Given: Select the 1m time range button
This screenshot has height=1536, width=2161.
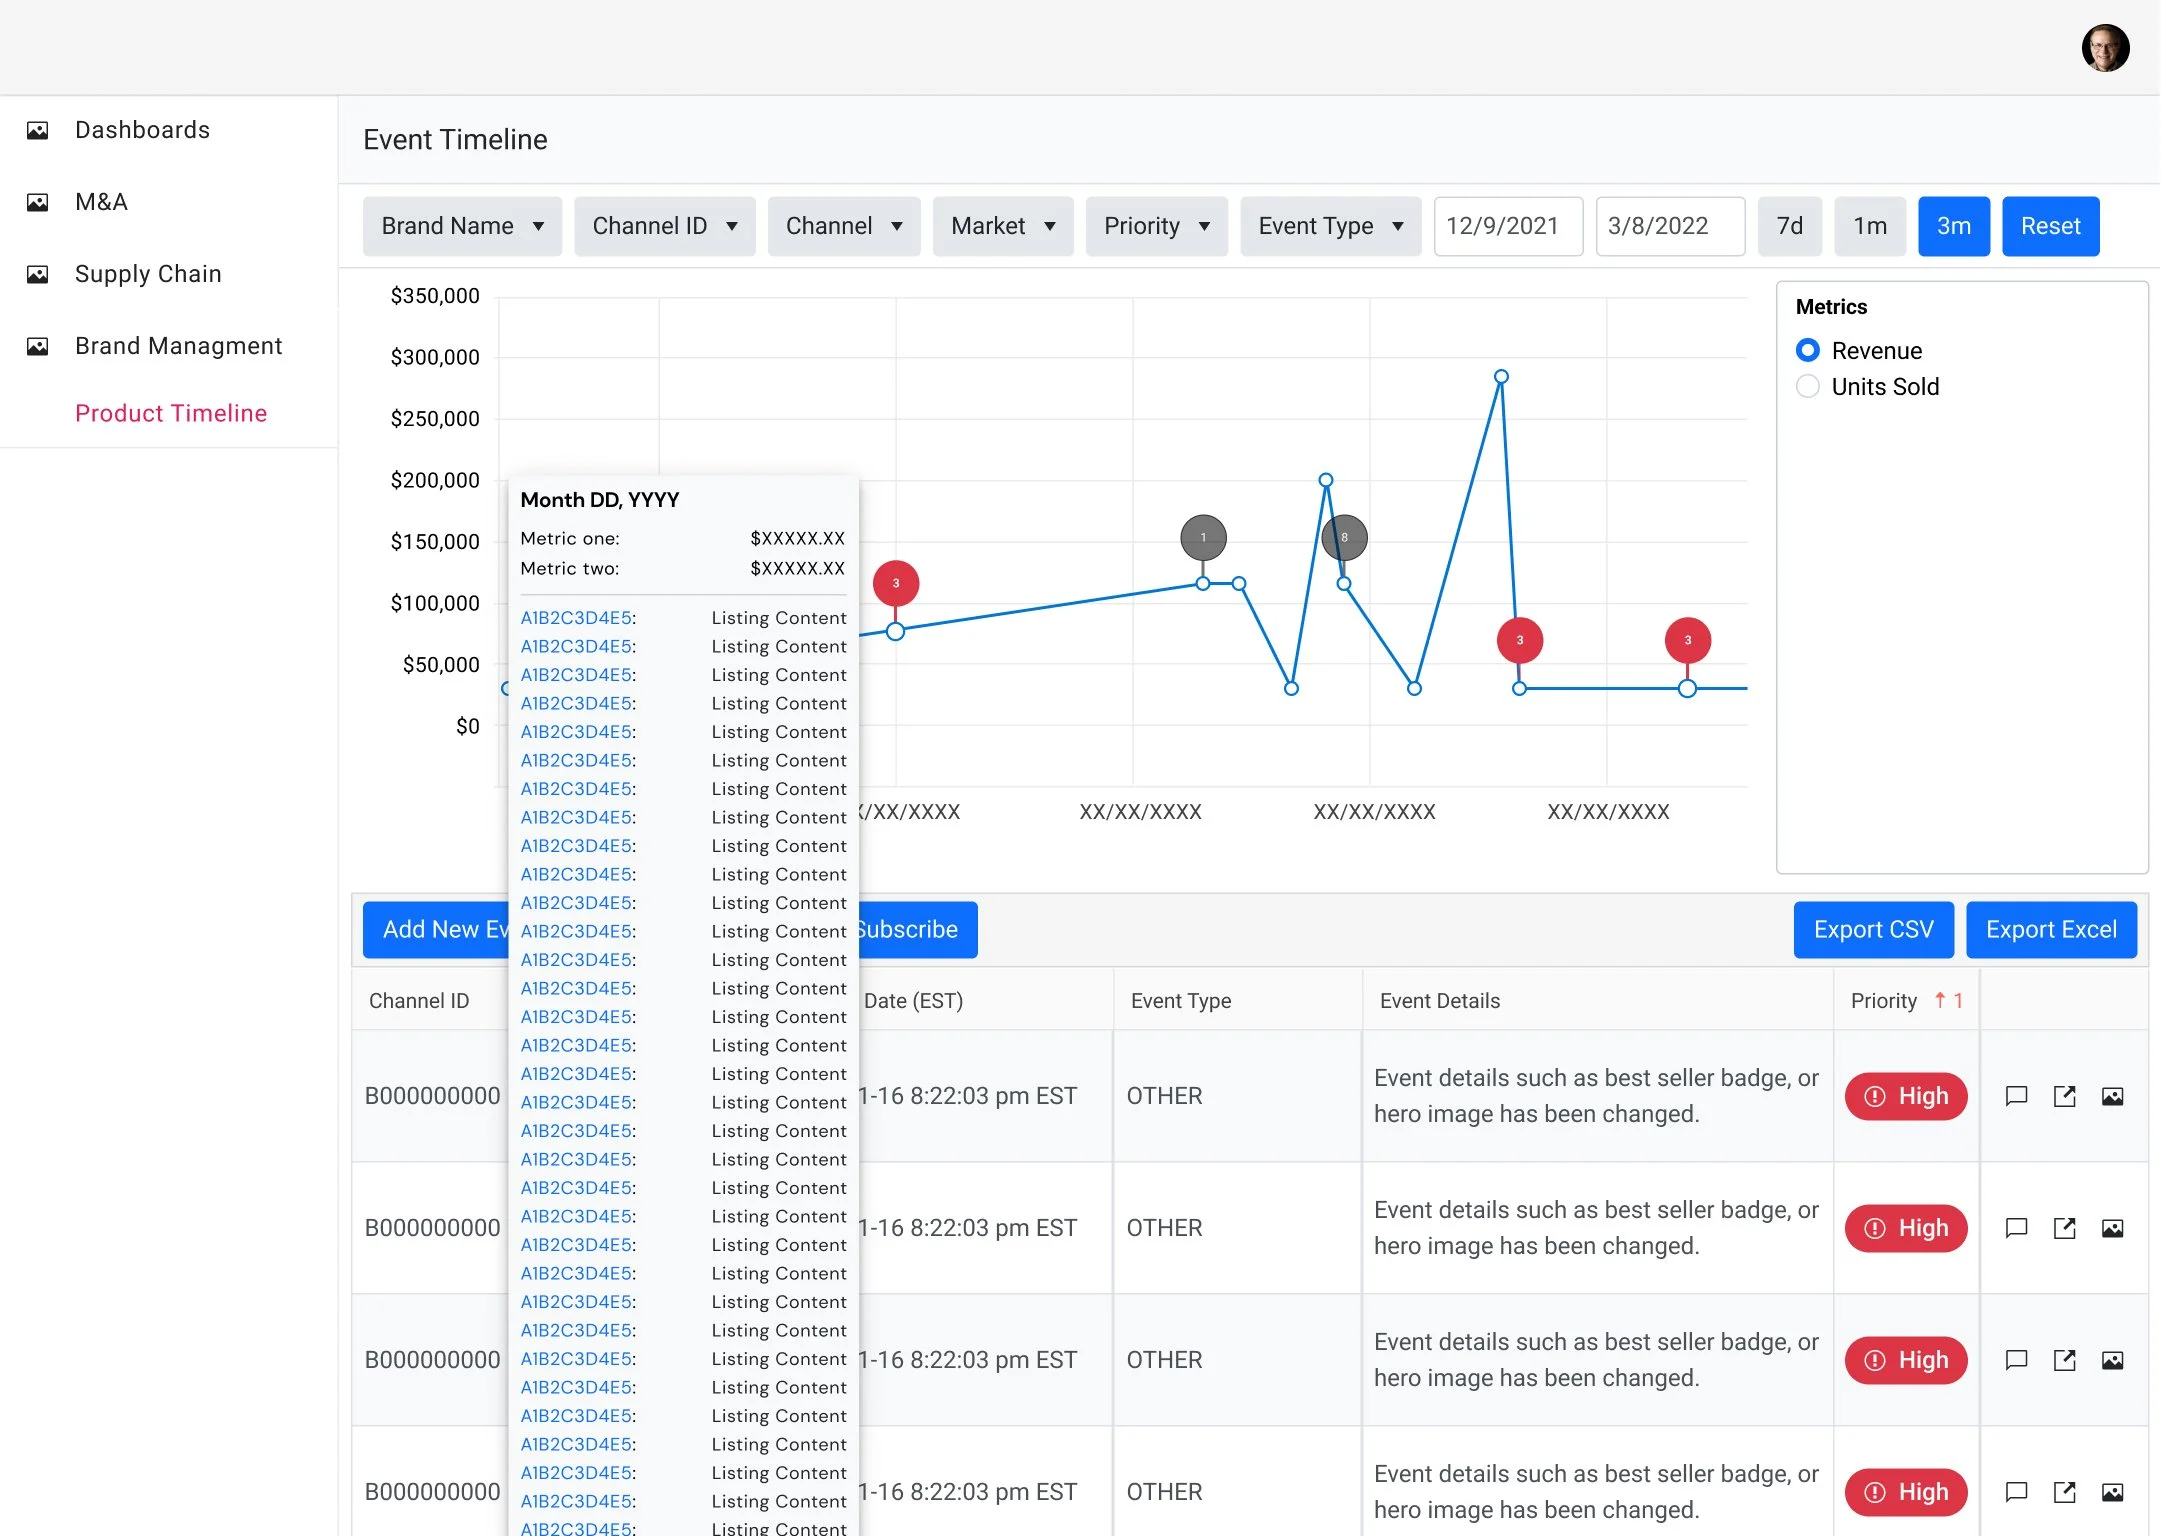Looking at the screenshot, I should pyautogui.click(x=1869, y=226).
